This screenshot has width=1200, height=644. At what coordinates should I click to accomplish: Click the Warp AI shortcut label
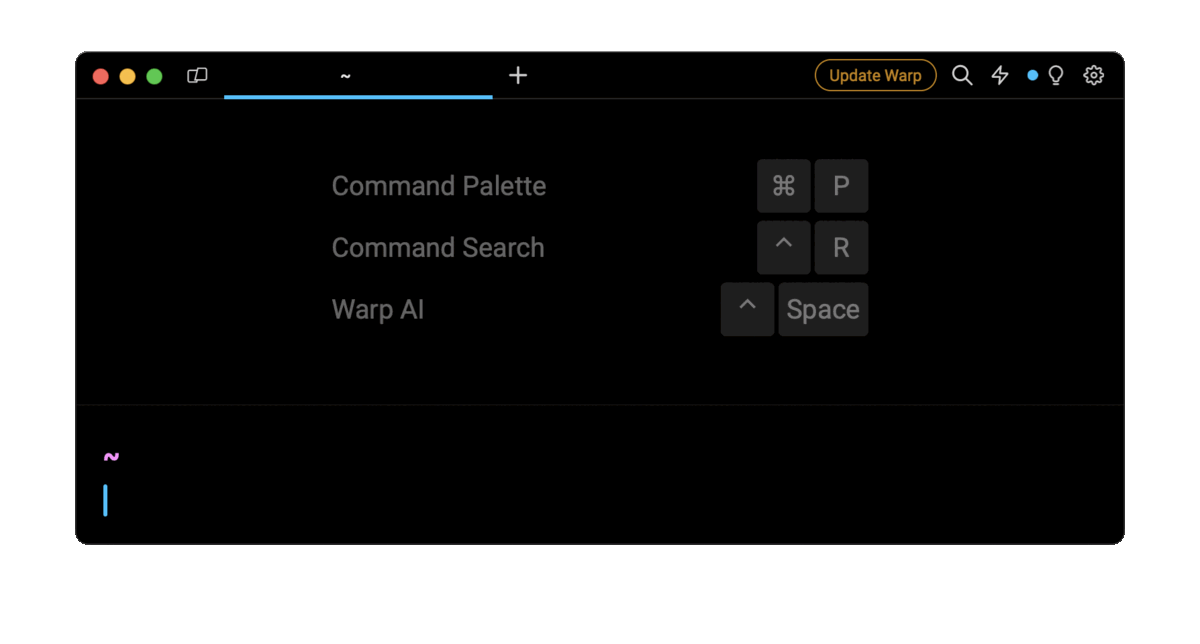(377, 309)
